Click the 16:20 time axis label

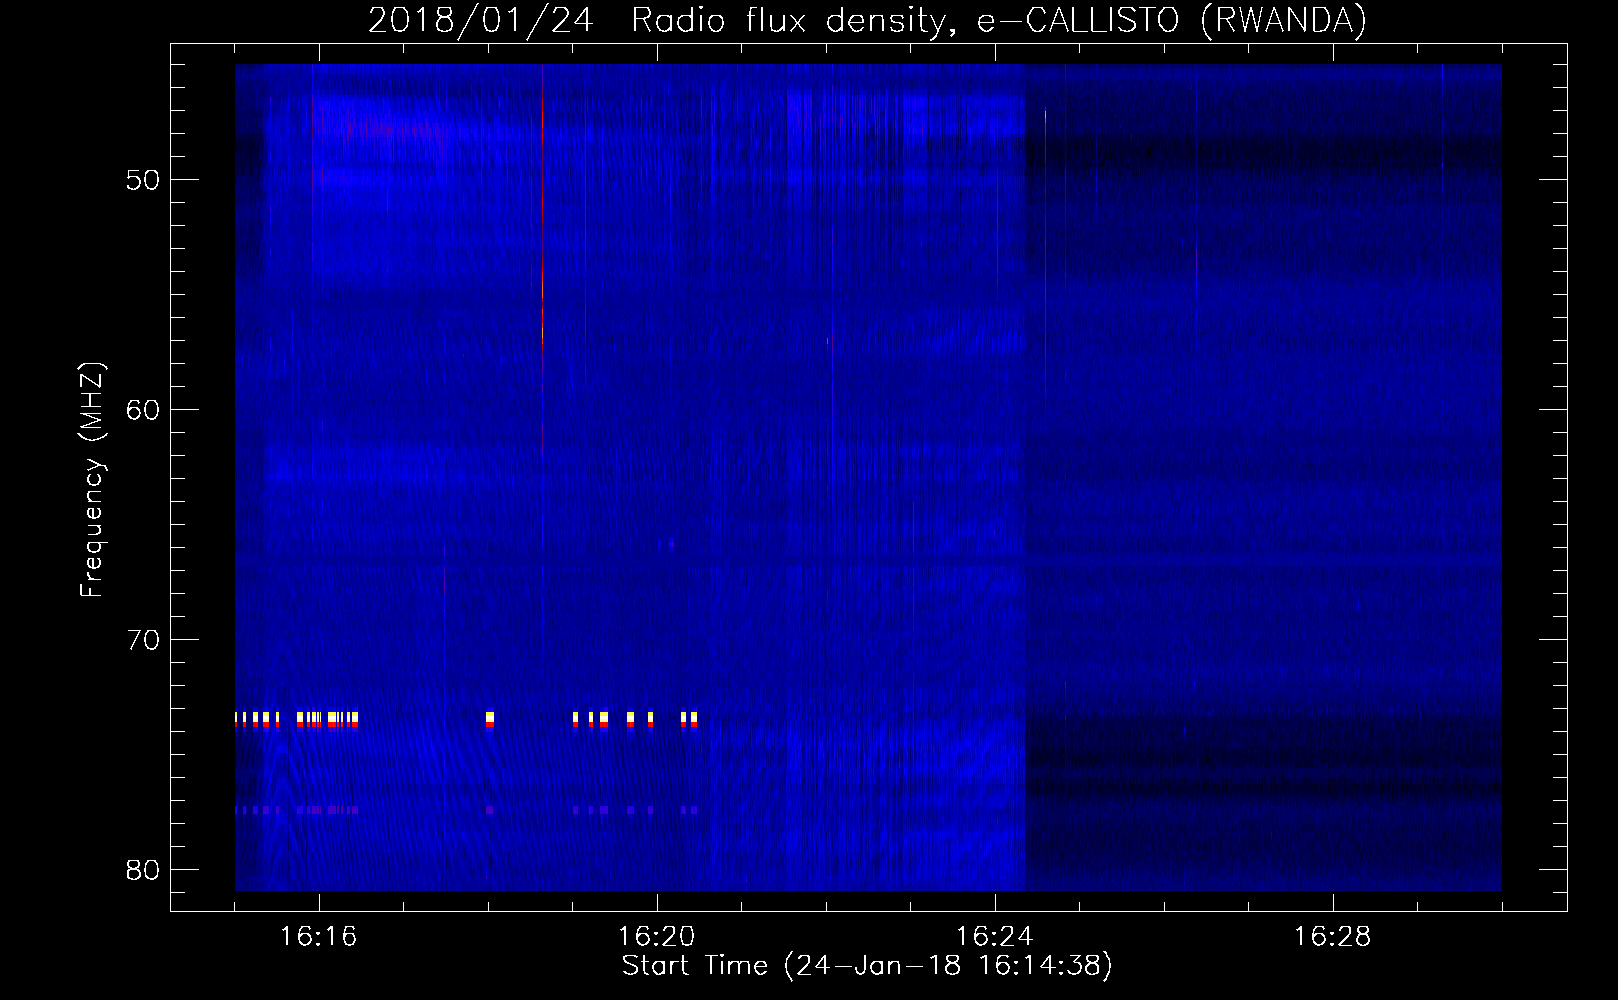click(x=656, y=937)
